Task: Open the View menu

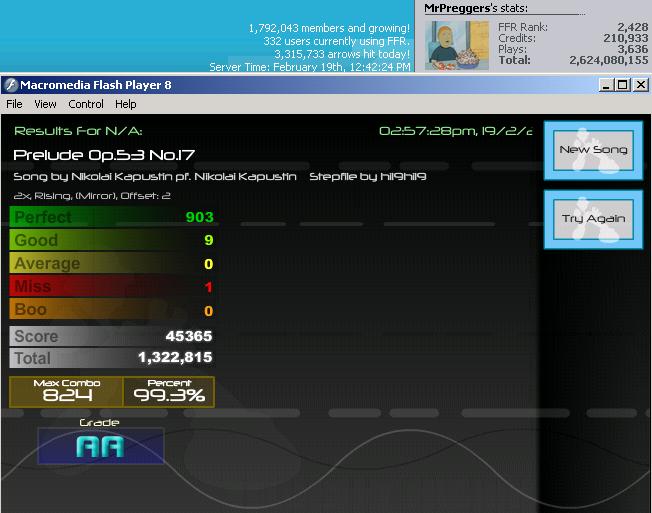Action: pos(45,104)
